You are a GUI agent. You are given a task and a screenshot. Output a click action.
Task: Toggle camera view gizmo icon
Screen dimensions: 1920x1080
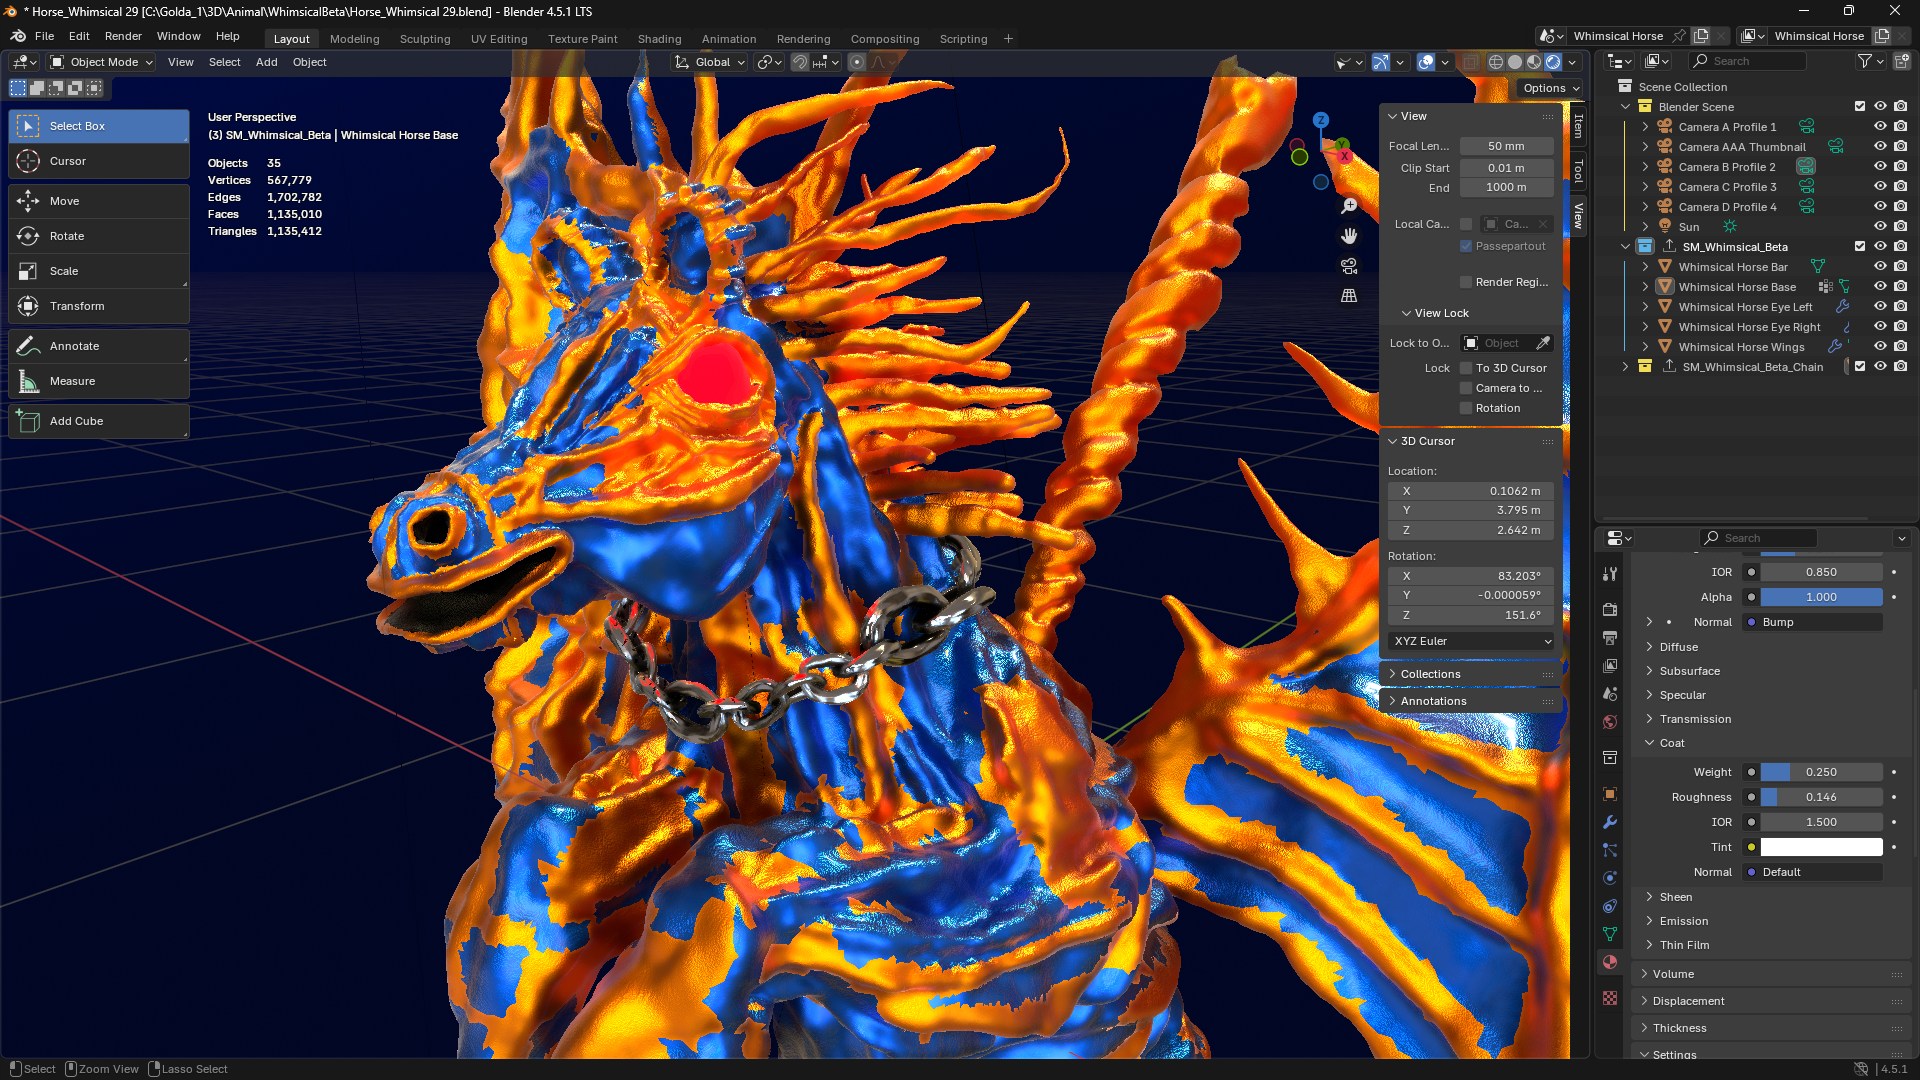(x=1349, y=266)
